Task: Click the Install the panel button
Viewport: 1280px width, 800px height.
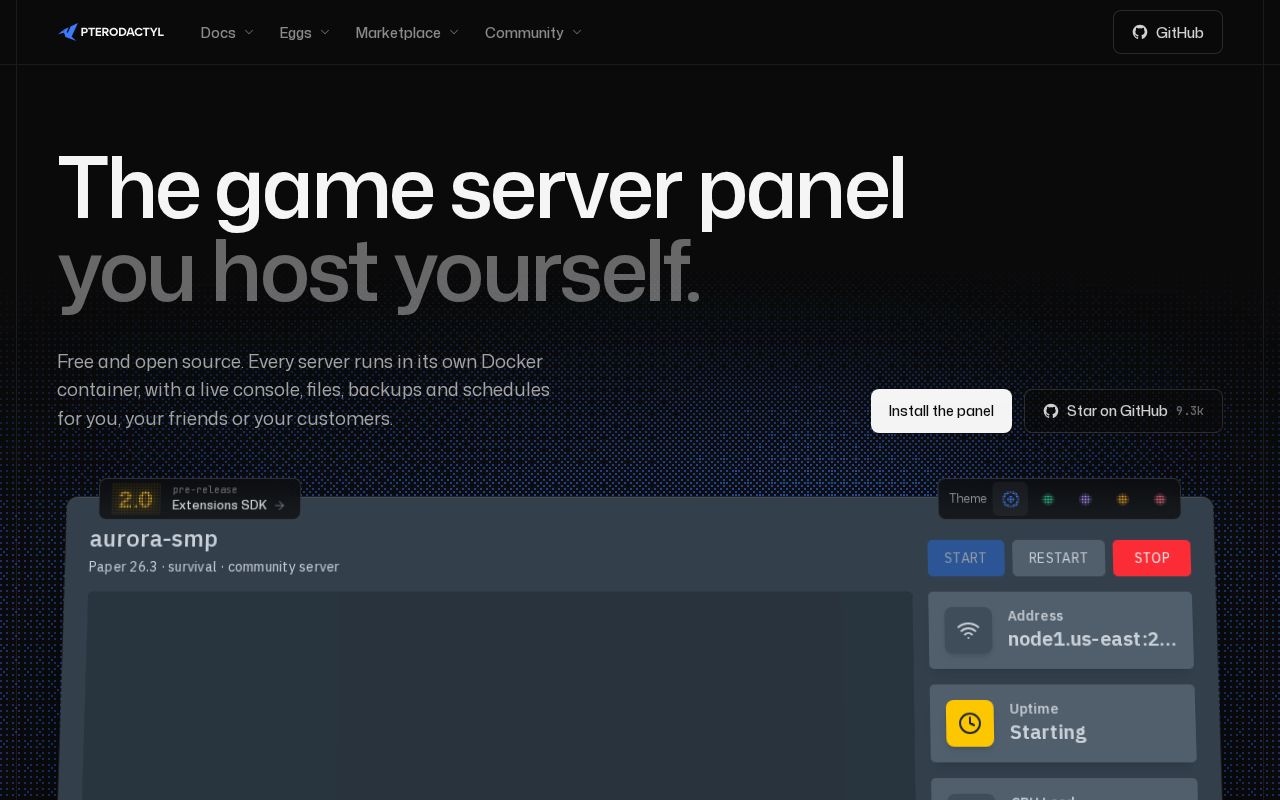Action: coord(941,411)
